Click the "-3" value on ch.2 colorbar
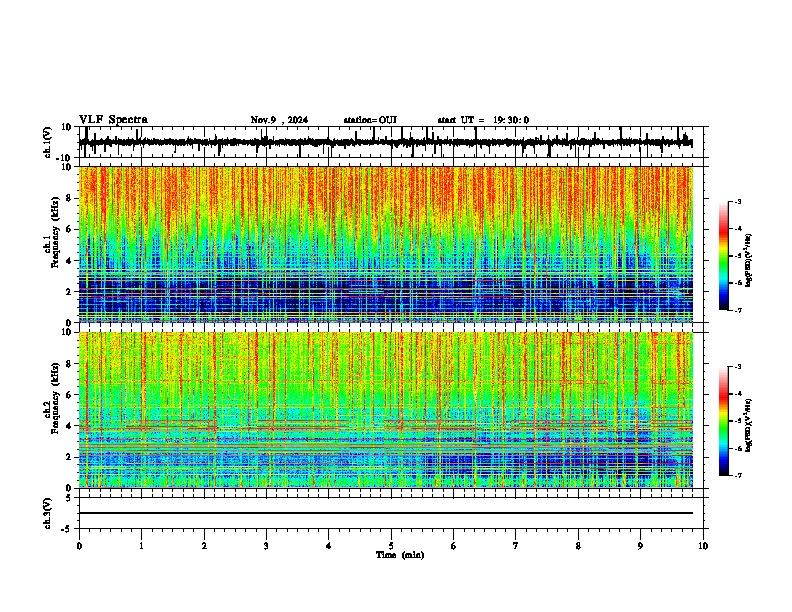The width and height of the screenshot is (792, 612). coord(737,367)
